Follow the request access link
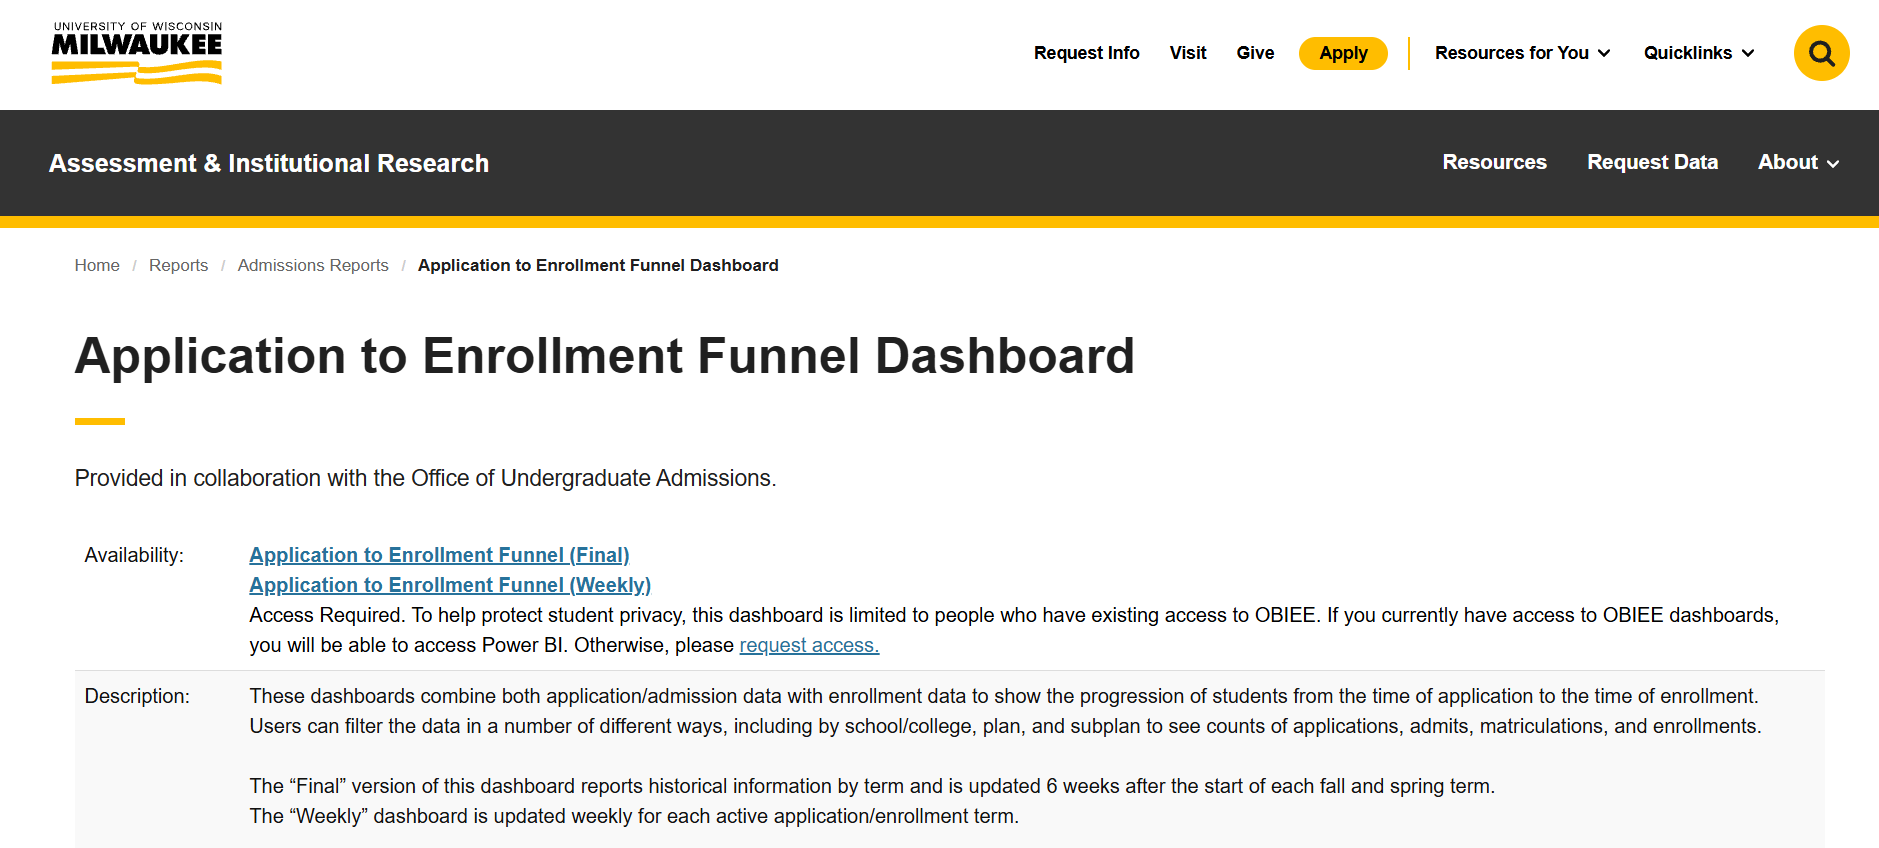1879x848 pixels. pos(809,645)
